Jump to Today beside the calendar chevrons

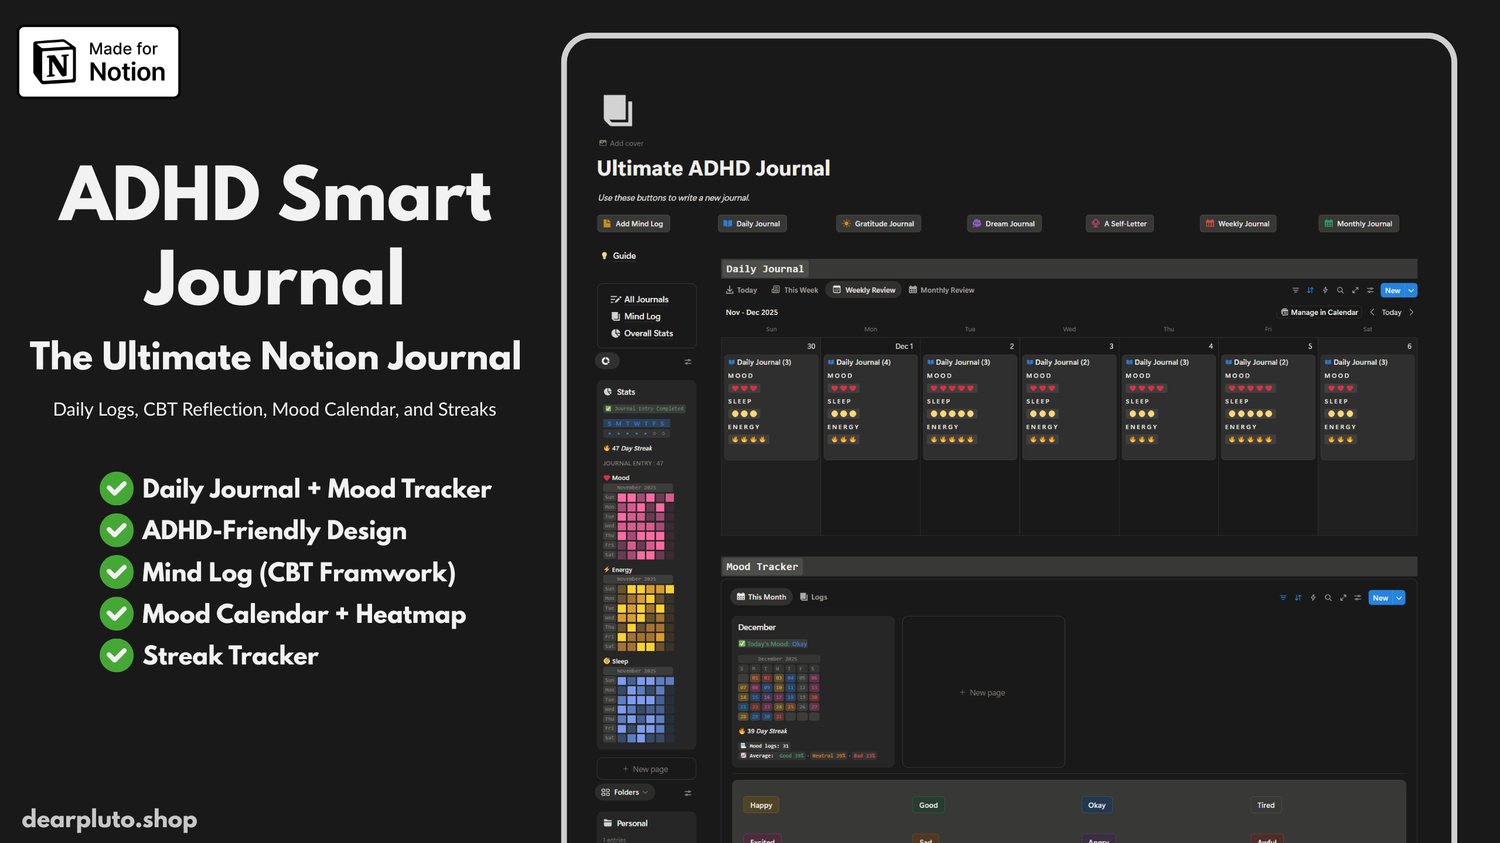pos(1391,312)
